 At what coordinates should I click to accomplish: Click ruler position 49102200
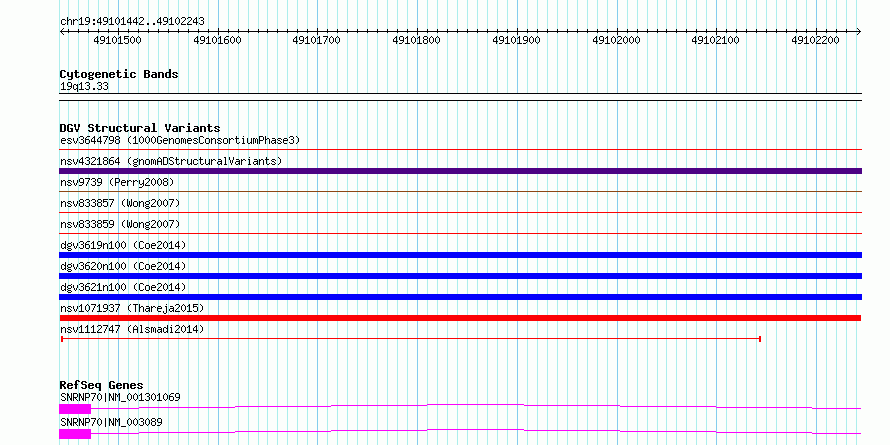816,40
